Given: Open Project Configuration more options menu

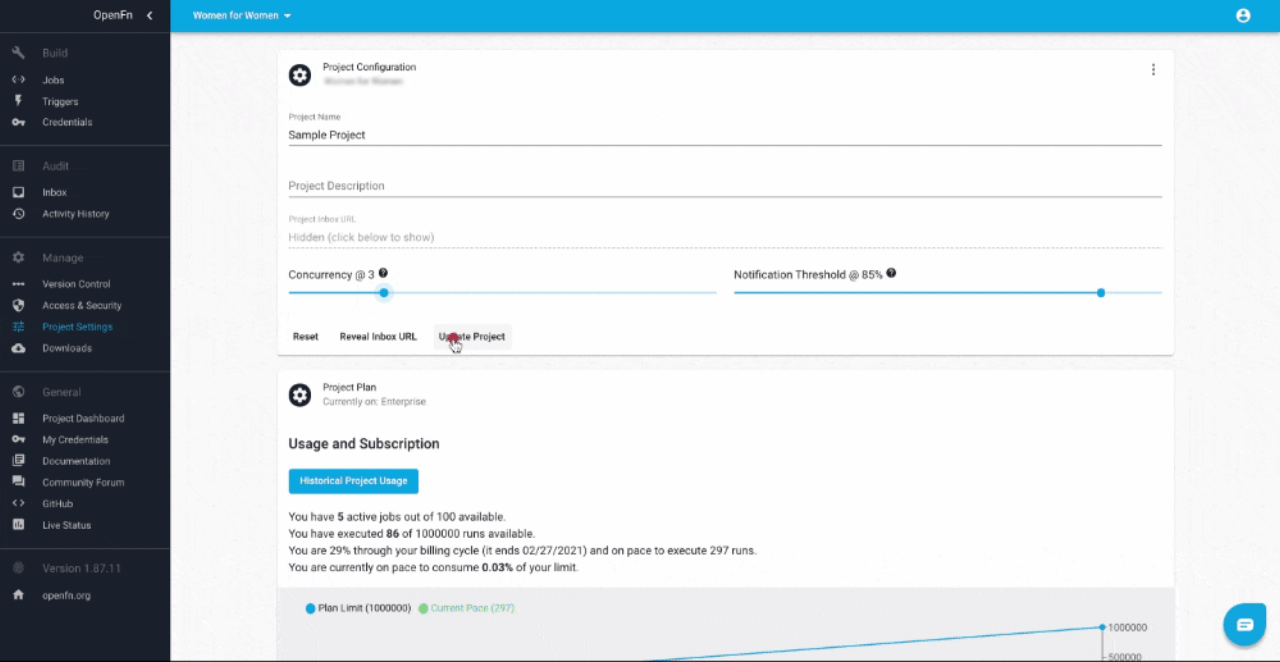Looking at the screenshot, I should tap(1153, 70).
